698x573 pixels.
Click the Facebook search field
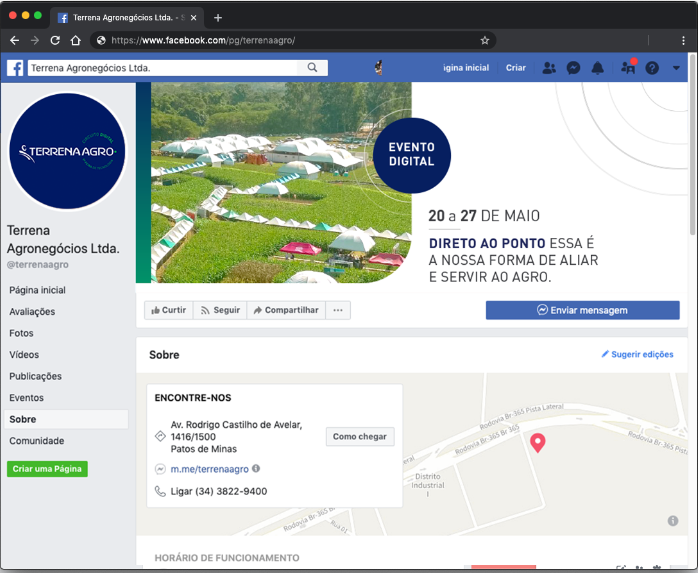tap(162, 68)
